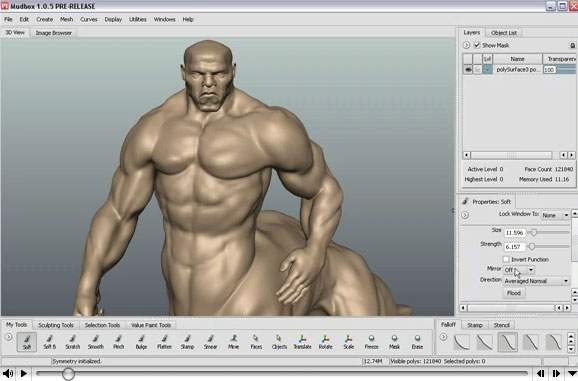Switch to the Sculpting Tools tab

click(x=56, y=325)
